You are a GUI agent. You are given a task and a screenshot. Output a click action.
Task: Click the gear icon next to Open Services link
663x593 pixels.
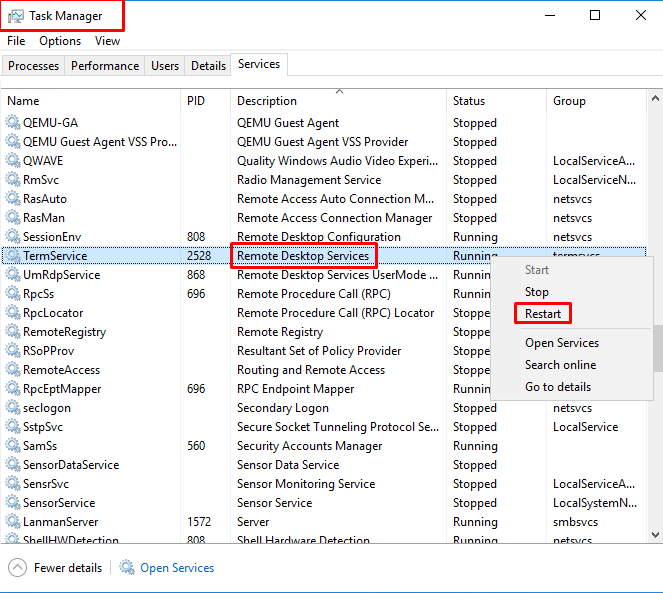point(126,567)
